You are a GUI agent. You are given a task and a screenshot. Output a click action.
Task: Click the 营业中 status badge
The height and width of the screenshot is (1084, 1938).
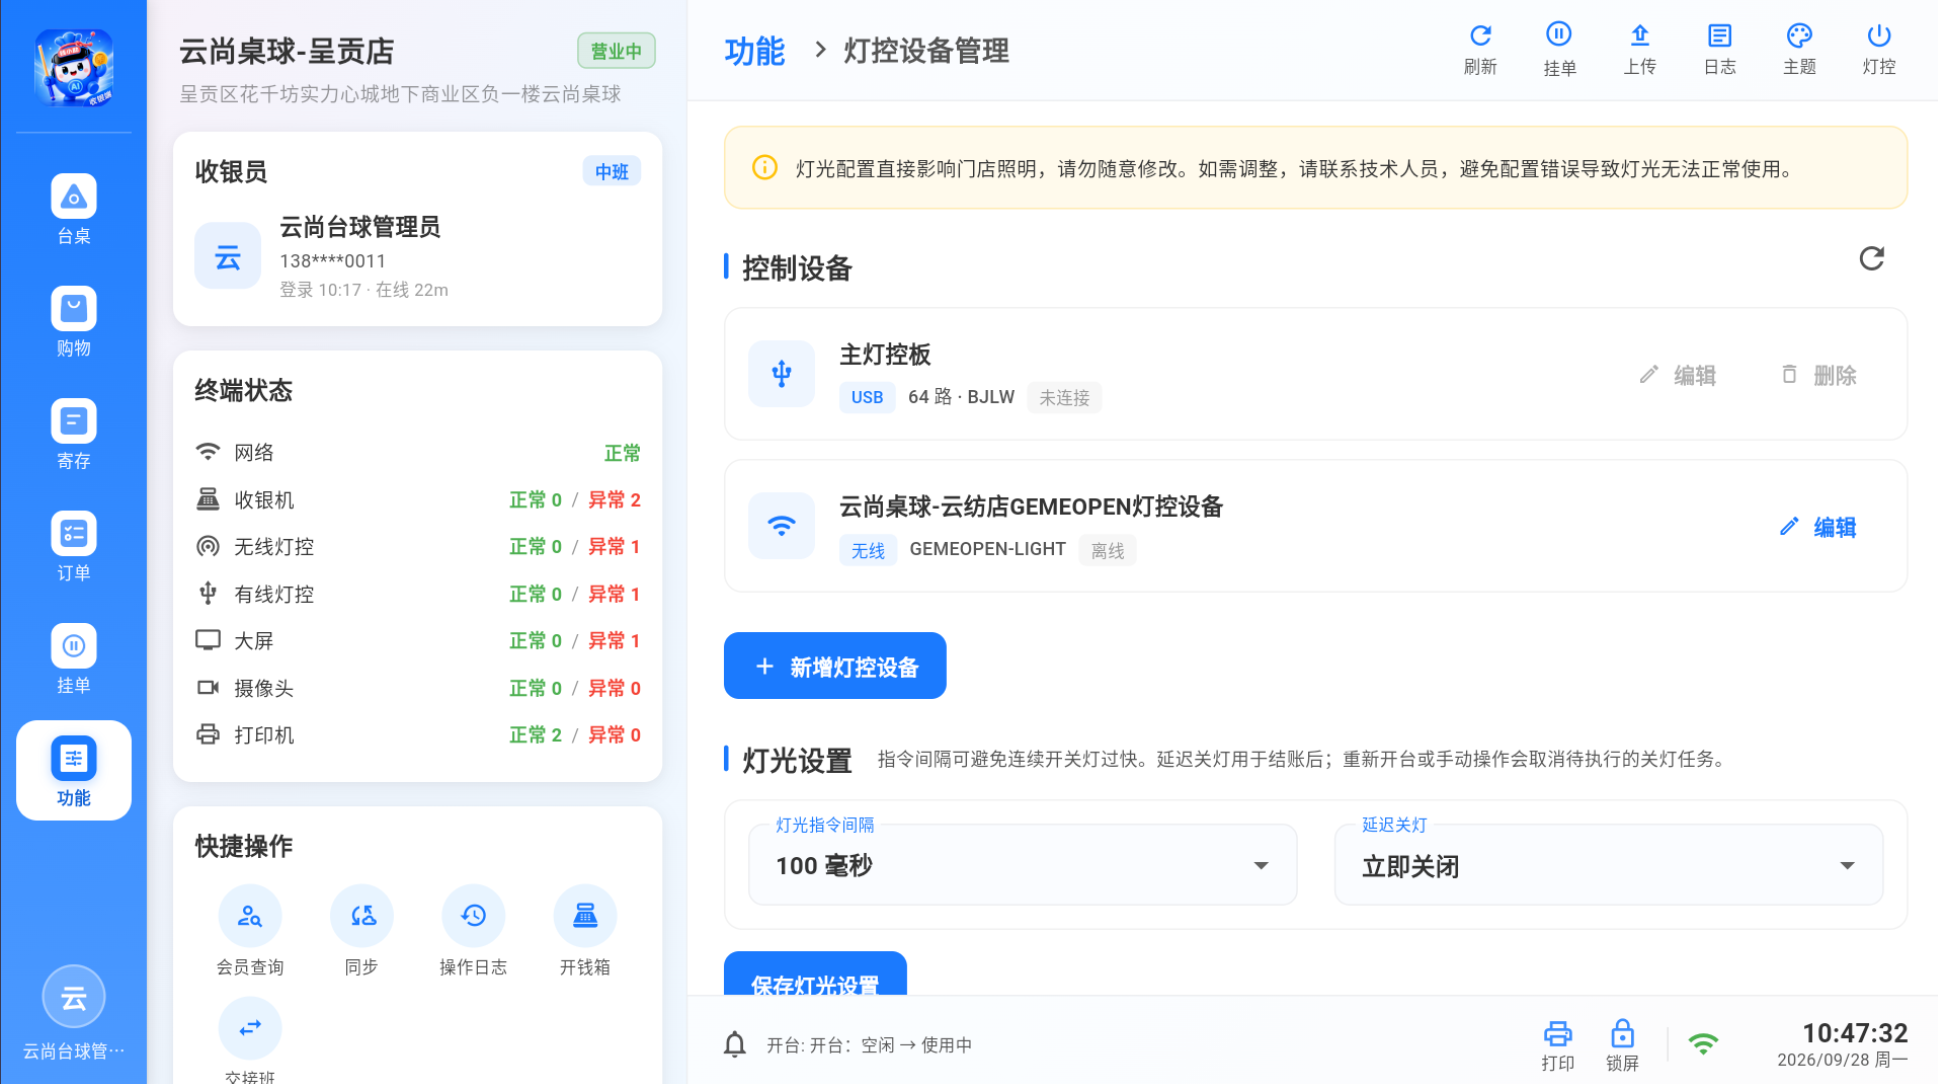click(x=616, y=51)
